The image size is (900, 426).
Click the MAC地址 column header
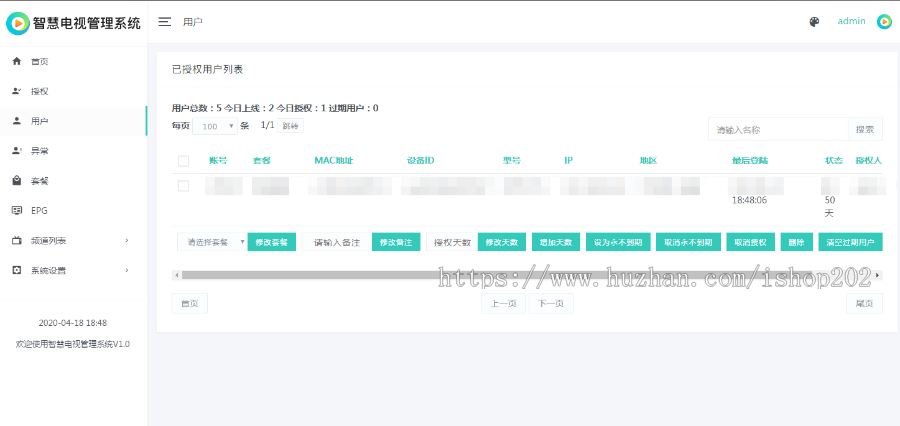(x=333, y=161)
